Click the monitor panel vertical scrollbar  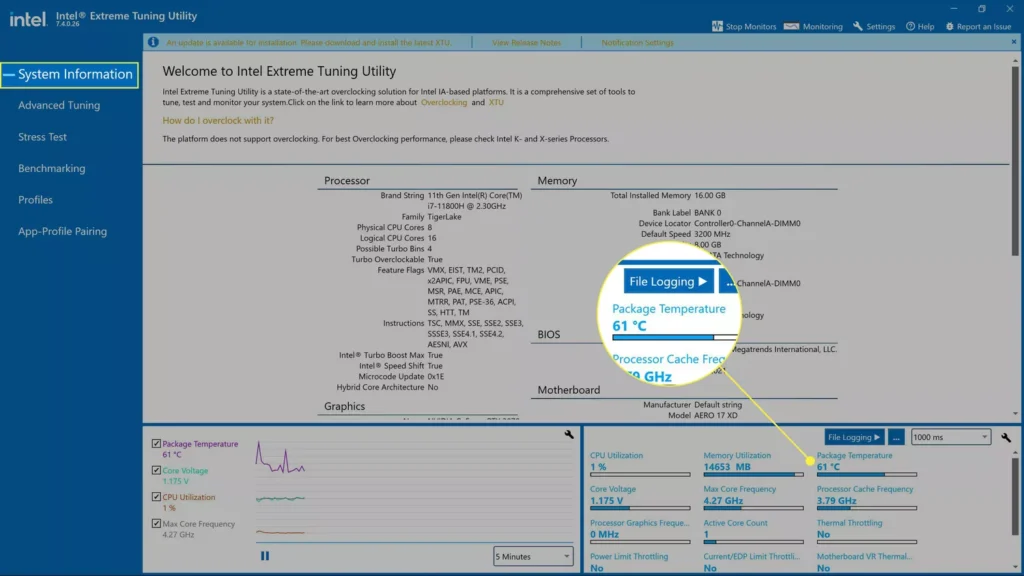click(x=1015, y=496)
